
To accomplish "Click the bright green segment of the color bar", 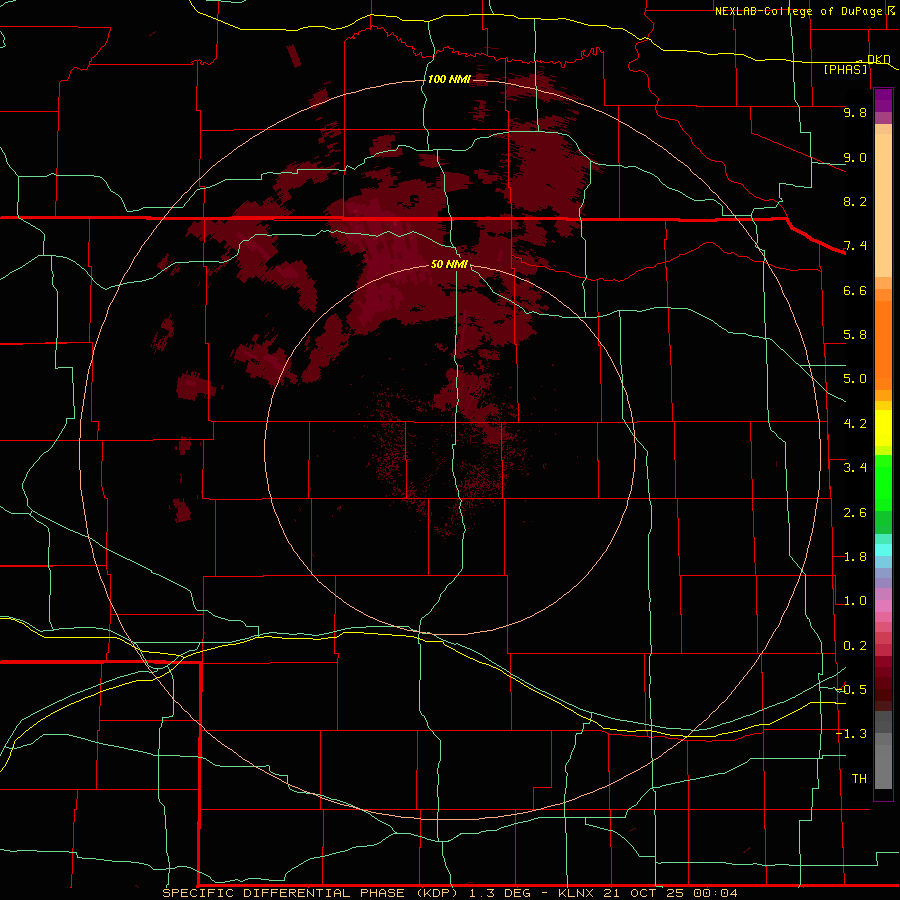I will tap(883, 482).
